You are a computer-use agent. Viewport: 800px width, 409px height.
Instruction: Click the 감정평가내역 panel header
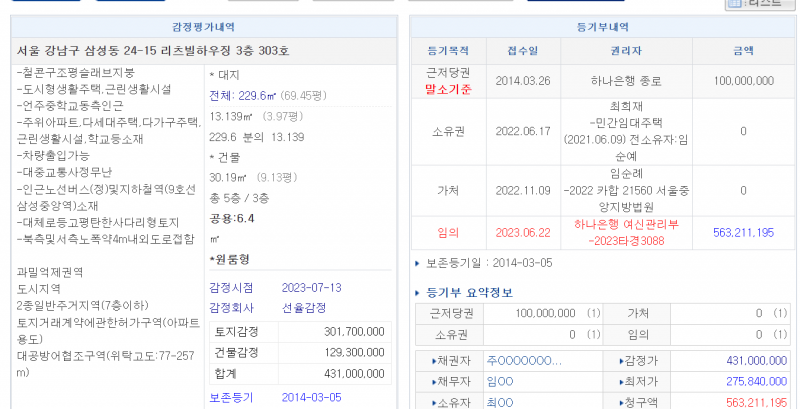coord(200,27)
